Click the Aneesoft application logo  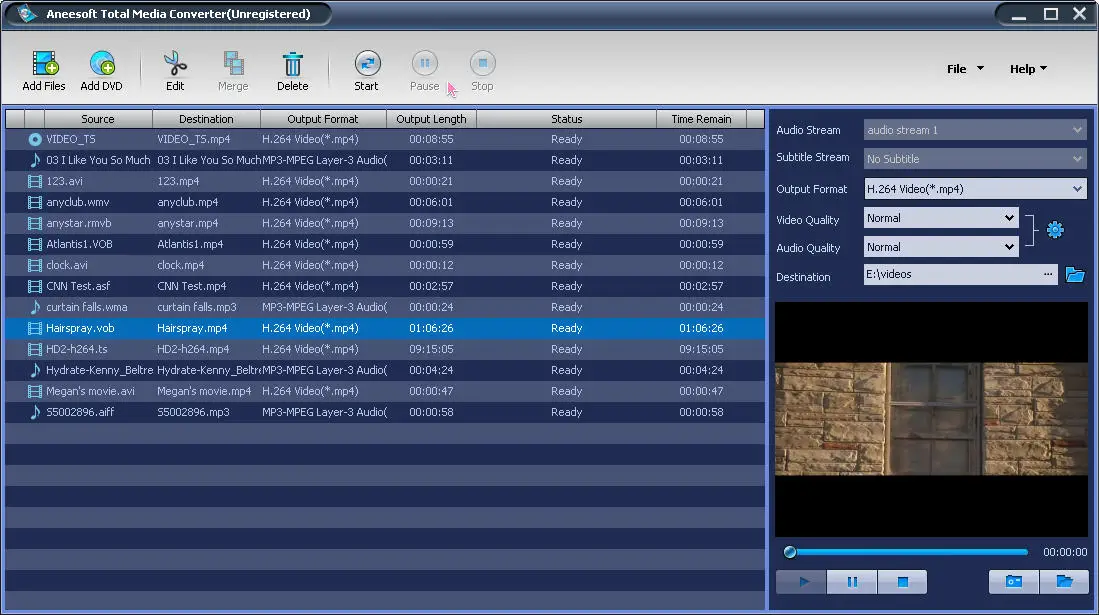(x=27, y=13)
